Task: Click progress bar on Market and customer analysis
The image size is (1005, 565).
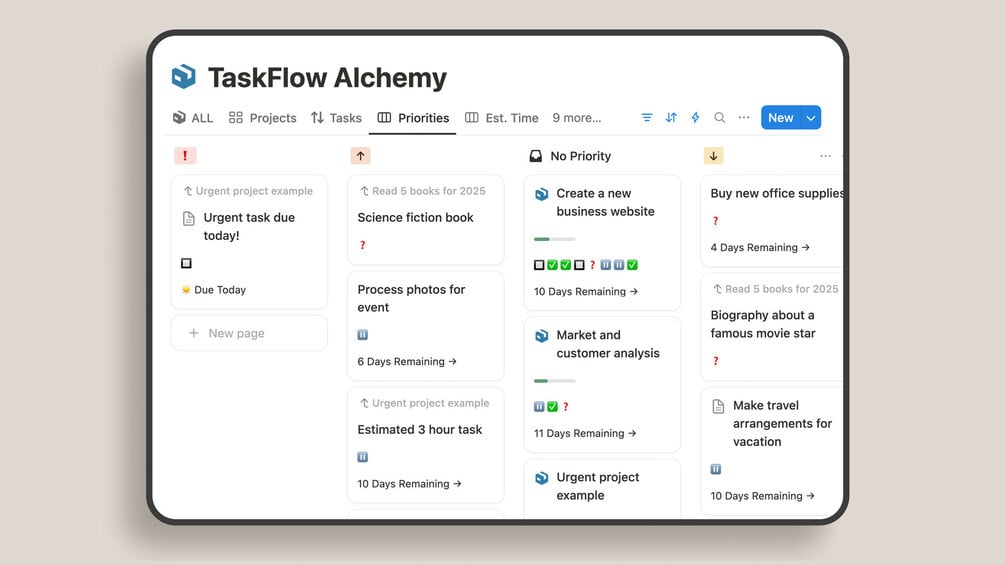Action: click(x=554, y=381)
